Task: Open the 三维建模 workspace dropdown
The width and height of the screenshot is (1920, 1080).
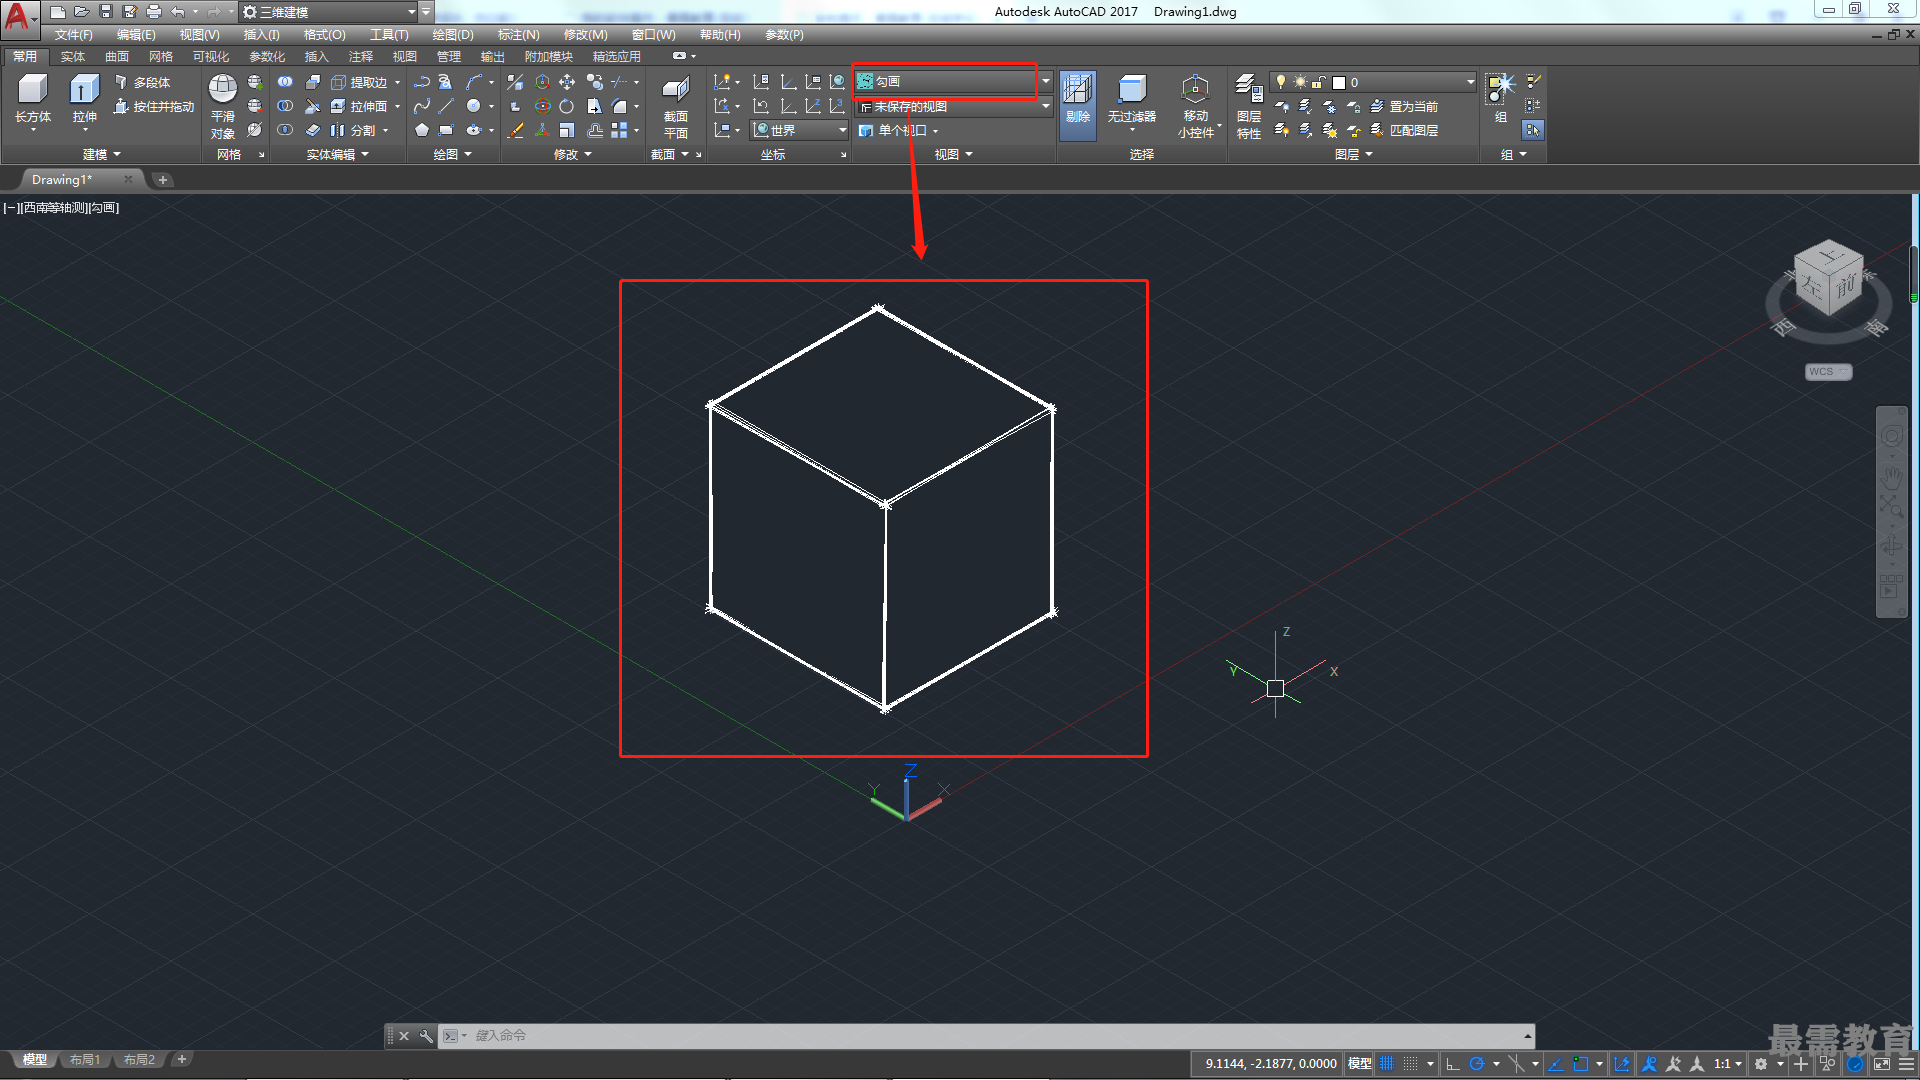Action: click(329, 12)
